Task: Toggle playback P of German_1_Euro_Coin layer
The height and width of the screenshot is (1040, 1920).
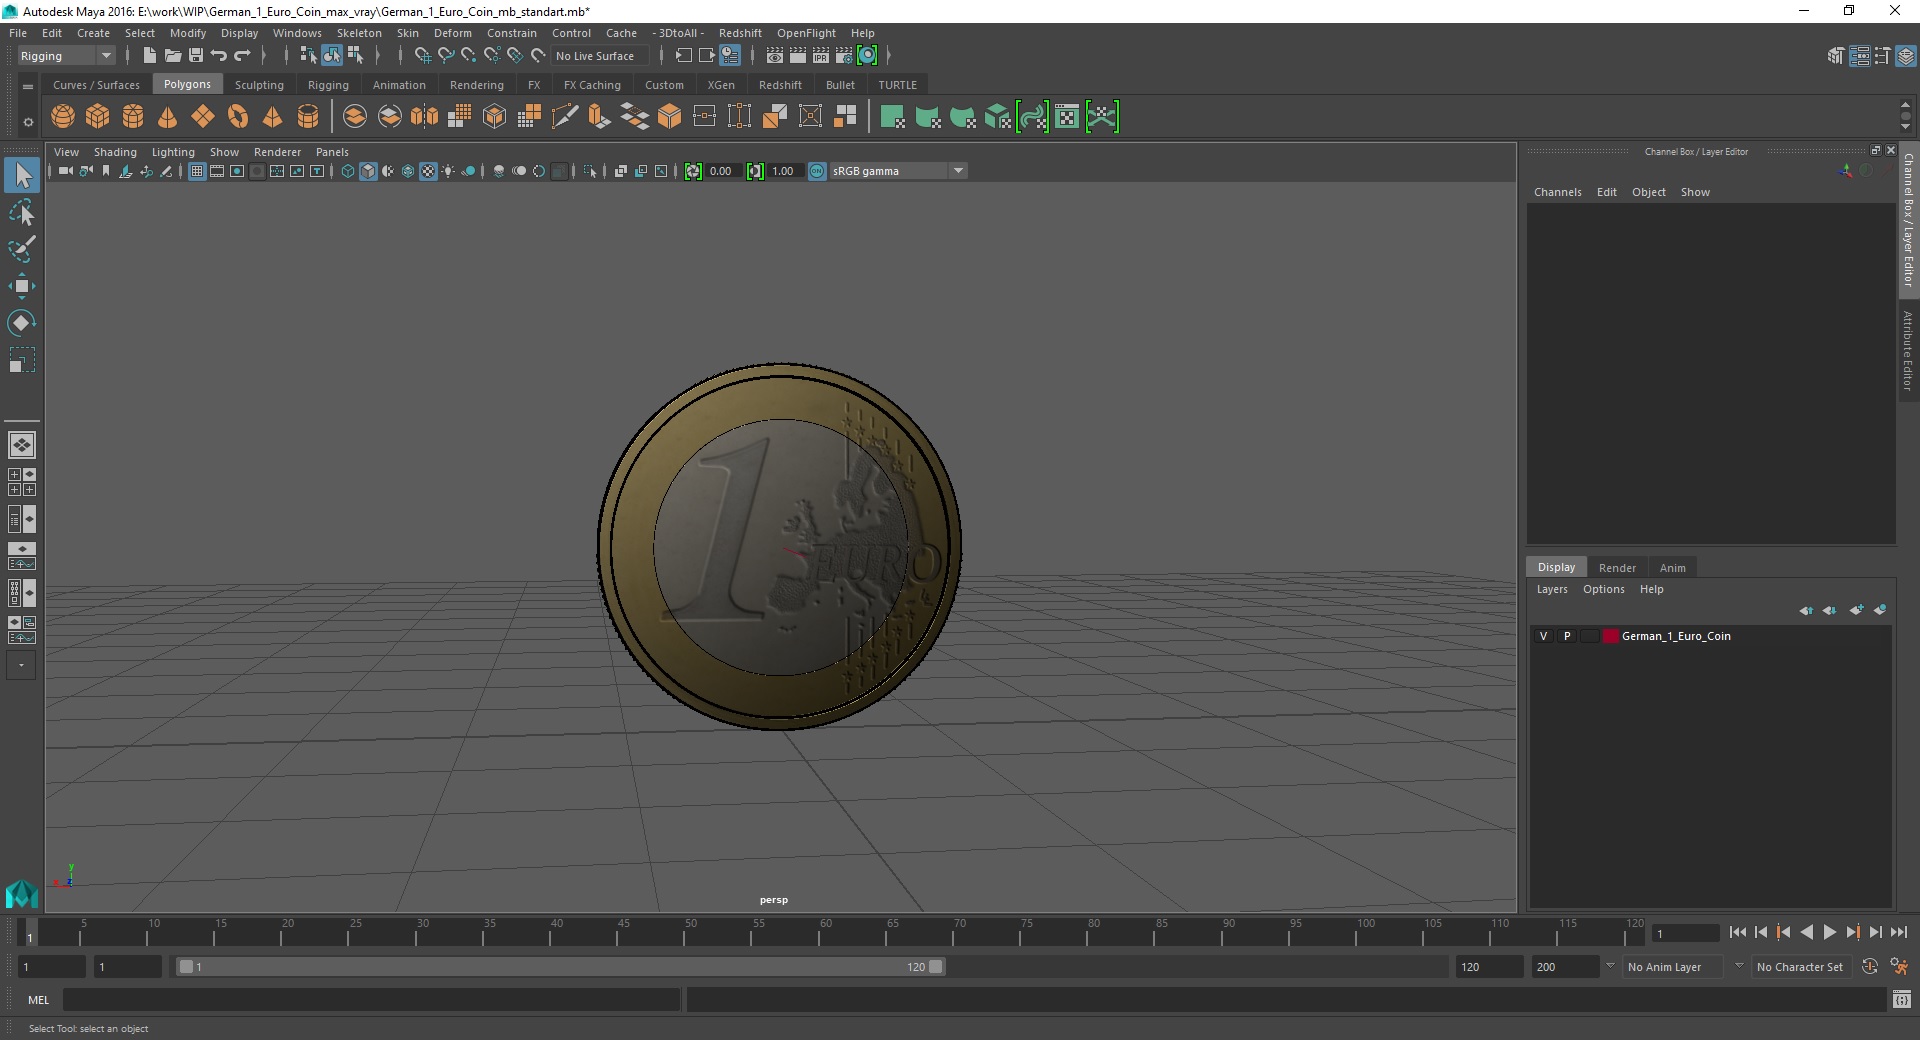Action: tap(1567, 636)
